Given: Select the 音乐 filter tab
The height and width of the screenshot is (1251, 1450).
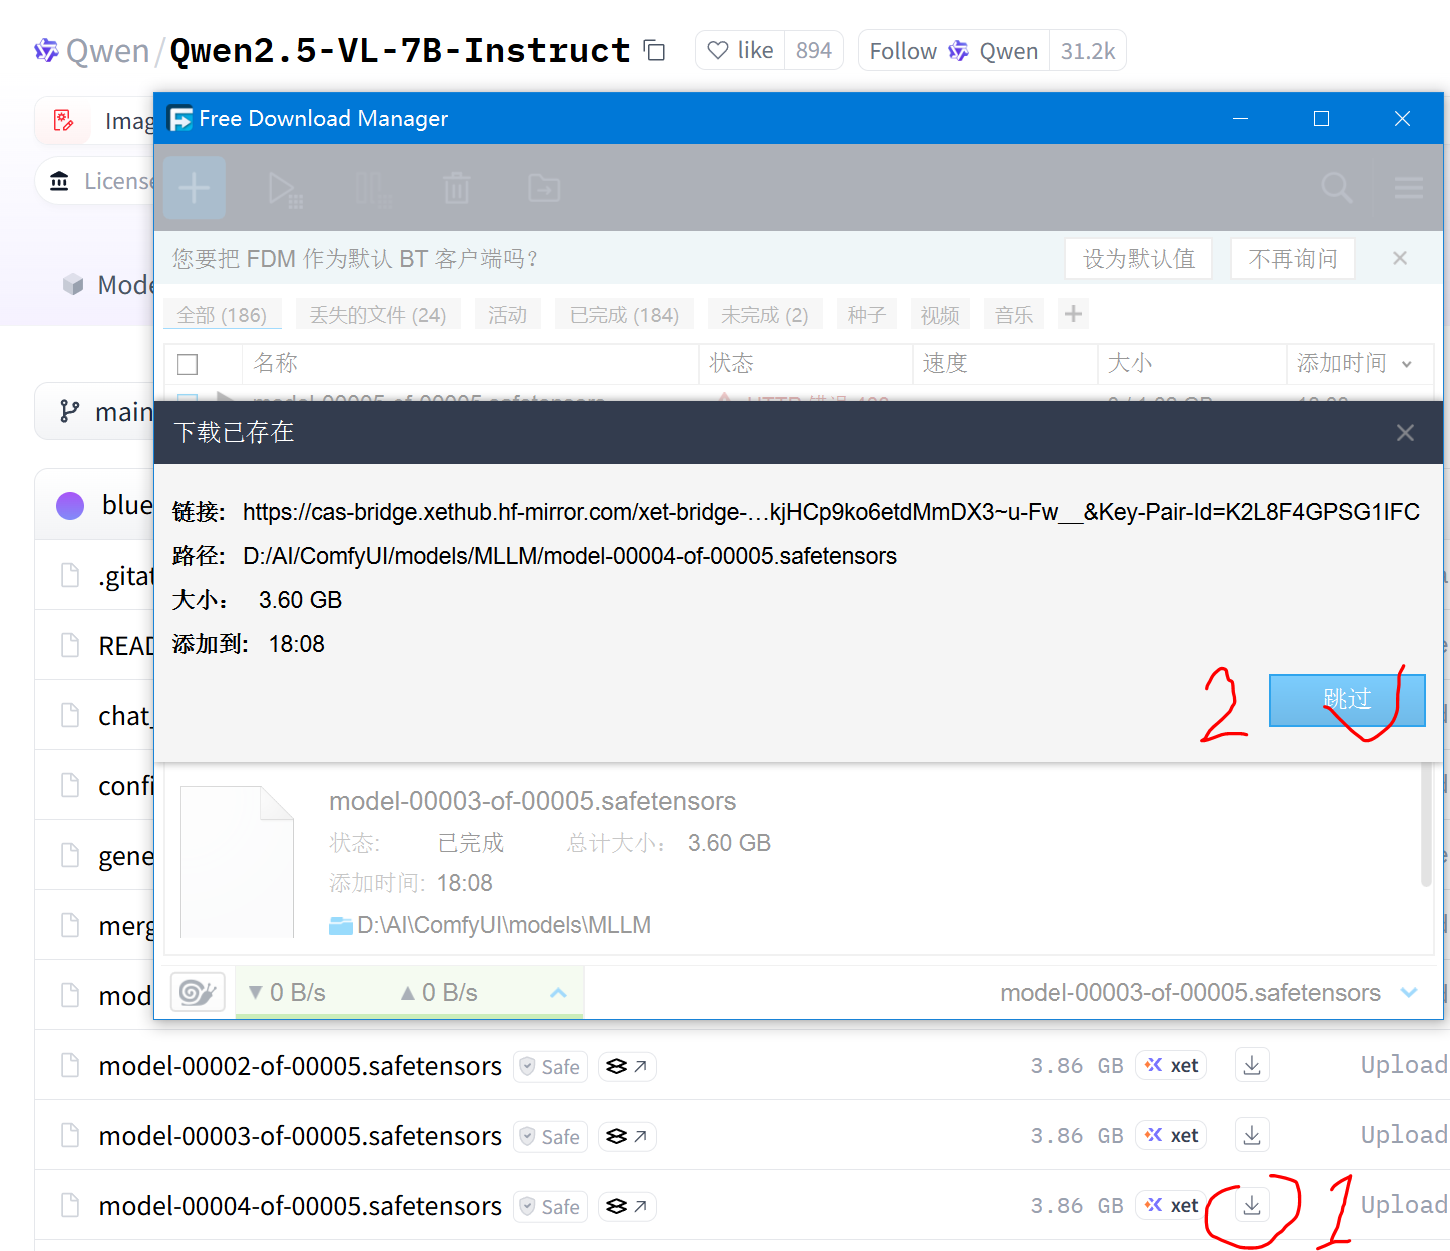Looking at the screenshot, I should [1014, 315].
